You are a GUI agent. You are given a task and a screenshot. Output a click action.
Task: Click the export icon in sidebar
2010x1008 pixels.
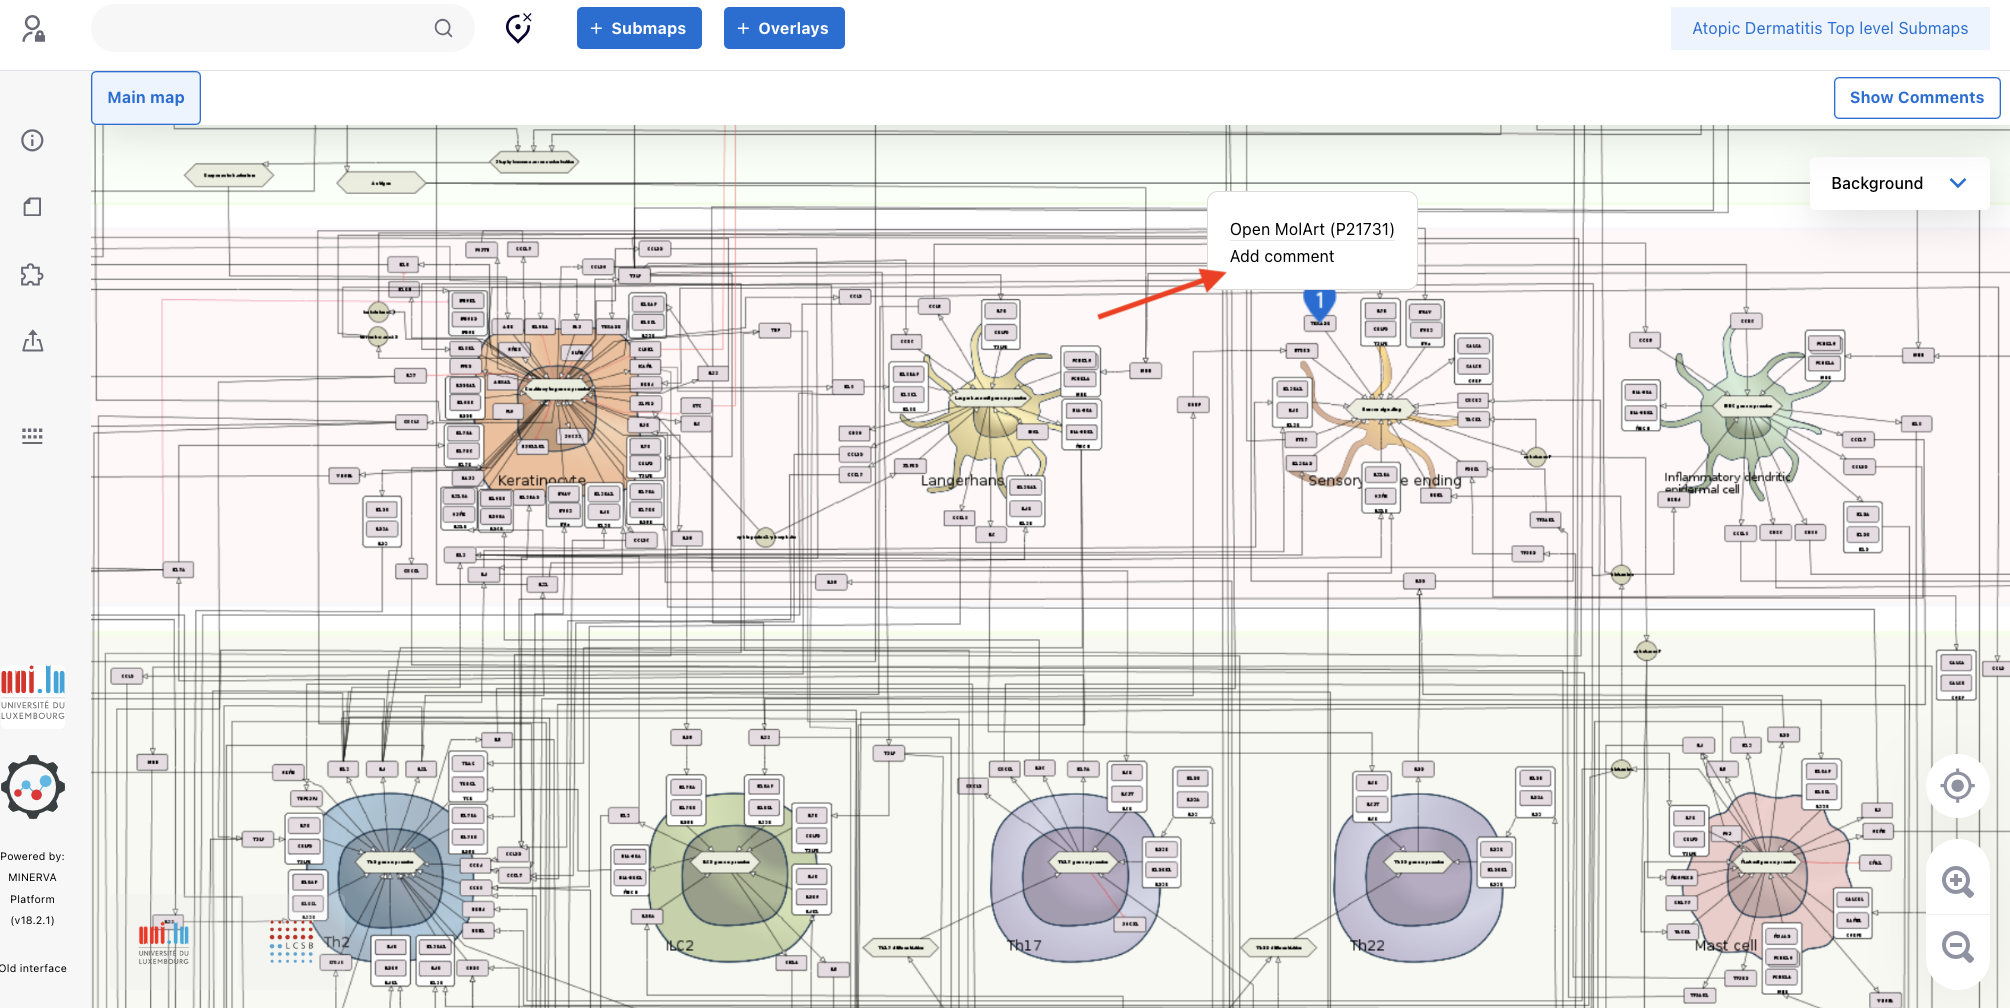(x=33, y=342)
